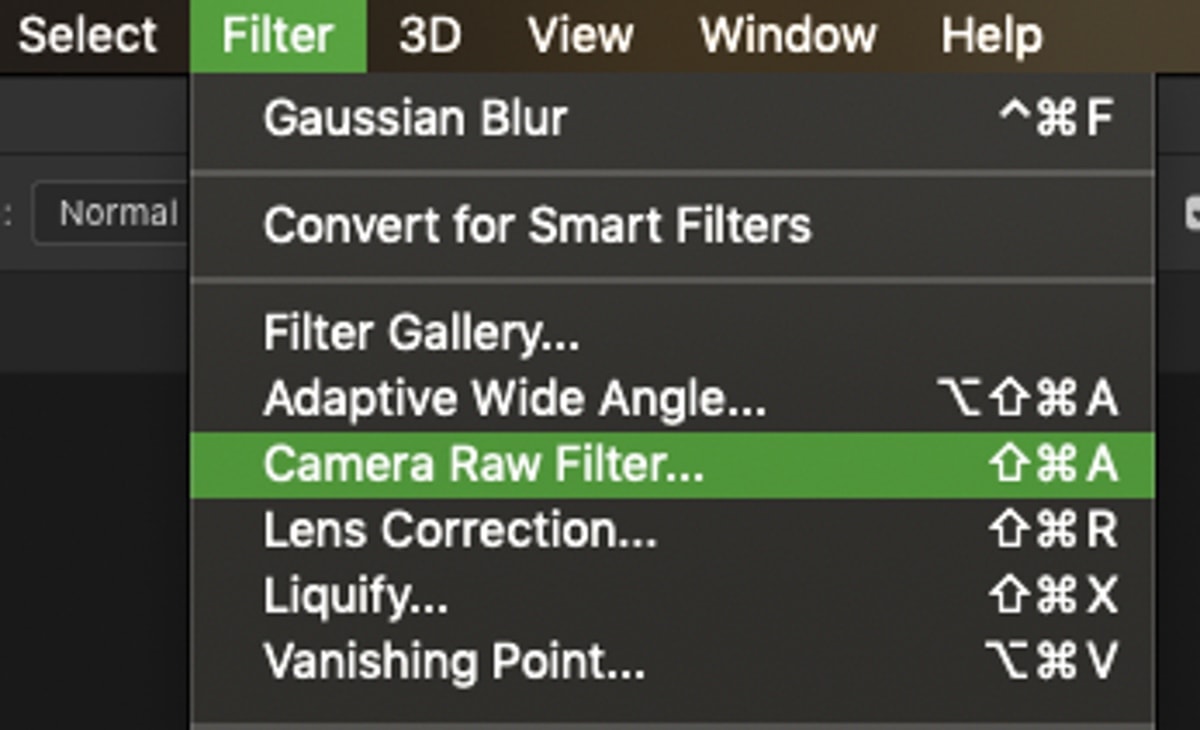This screenshot has height=730, width=1200.
Task: Open Filter Gallery from the menu
Action: point(672,333)
